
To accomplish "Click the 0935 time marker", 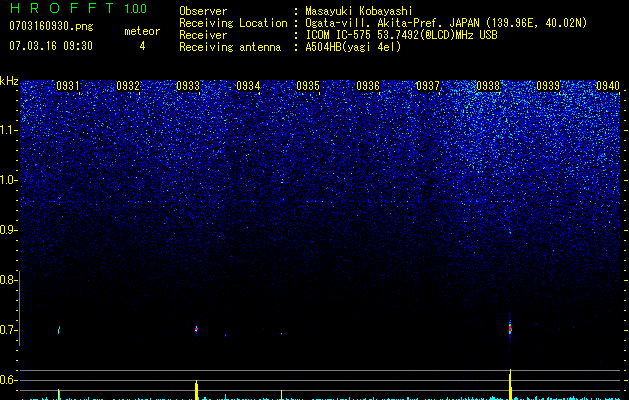I will (308, 86).
